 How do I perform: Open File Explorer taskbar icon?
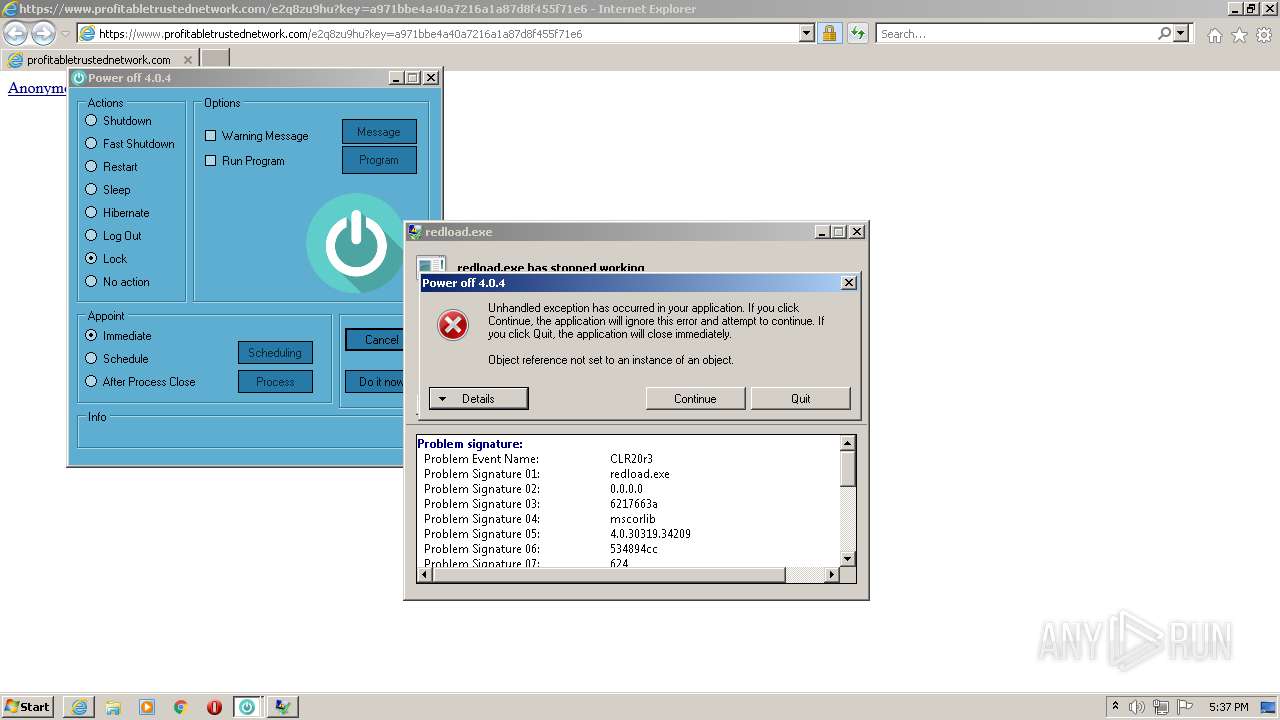click(113, 707)
